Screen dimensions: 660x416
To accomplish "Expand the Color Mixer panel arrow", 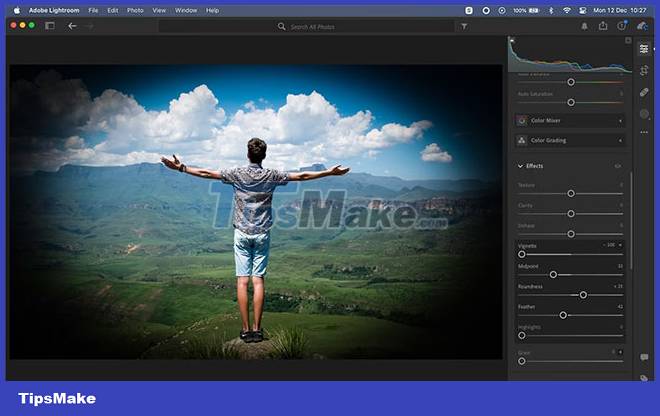I will point(620,121).
